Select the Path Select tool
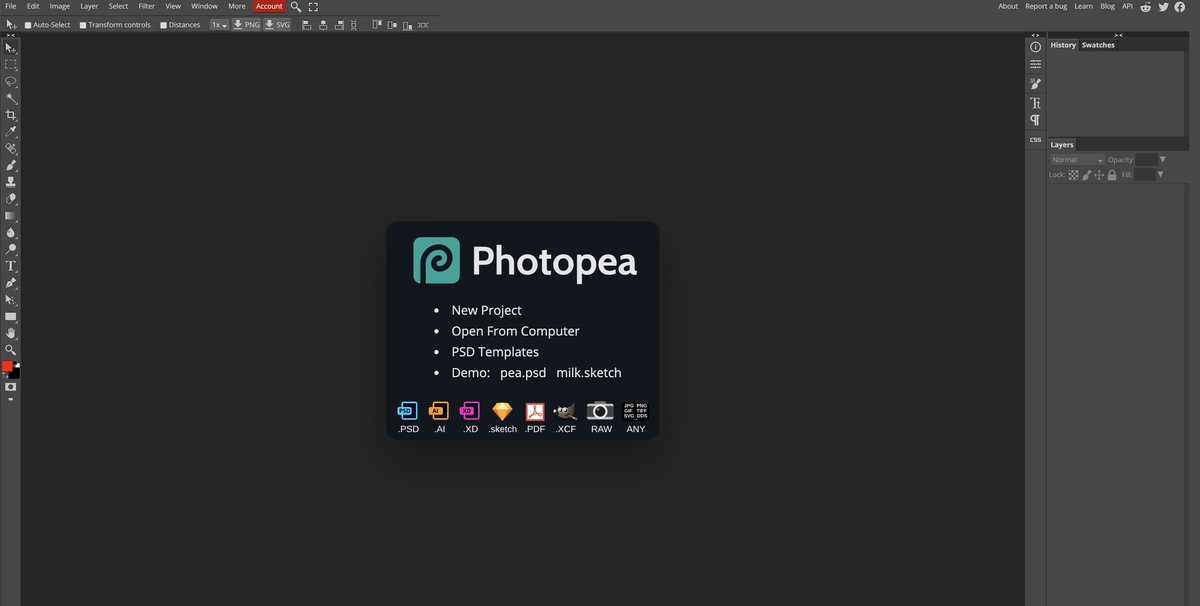The image size is (1200, 606). click(11, 299)
